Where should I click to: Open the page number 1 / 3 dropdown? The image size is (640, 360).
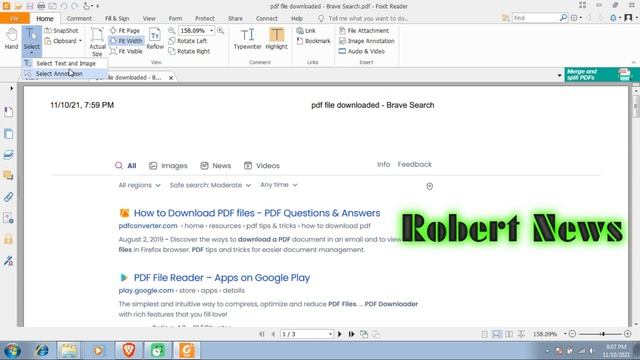(x=330, y=334)
